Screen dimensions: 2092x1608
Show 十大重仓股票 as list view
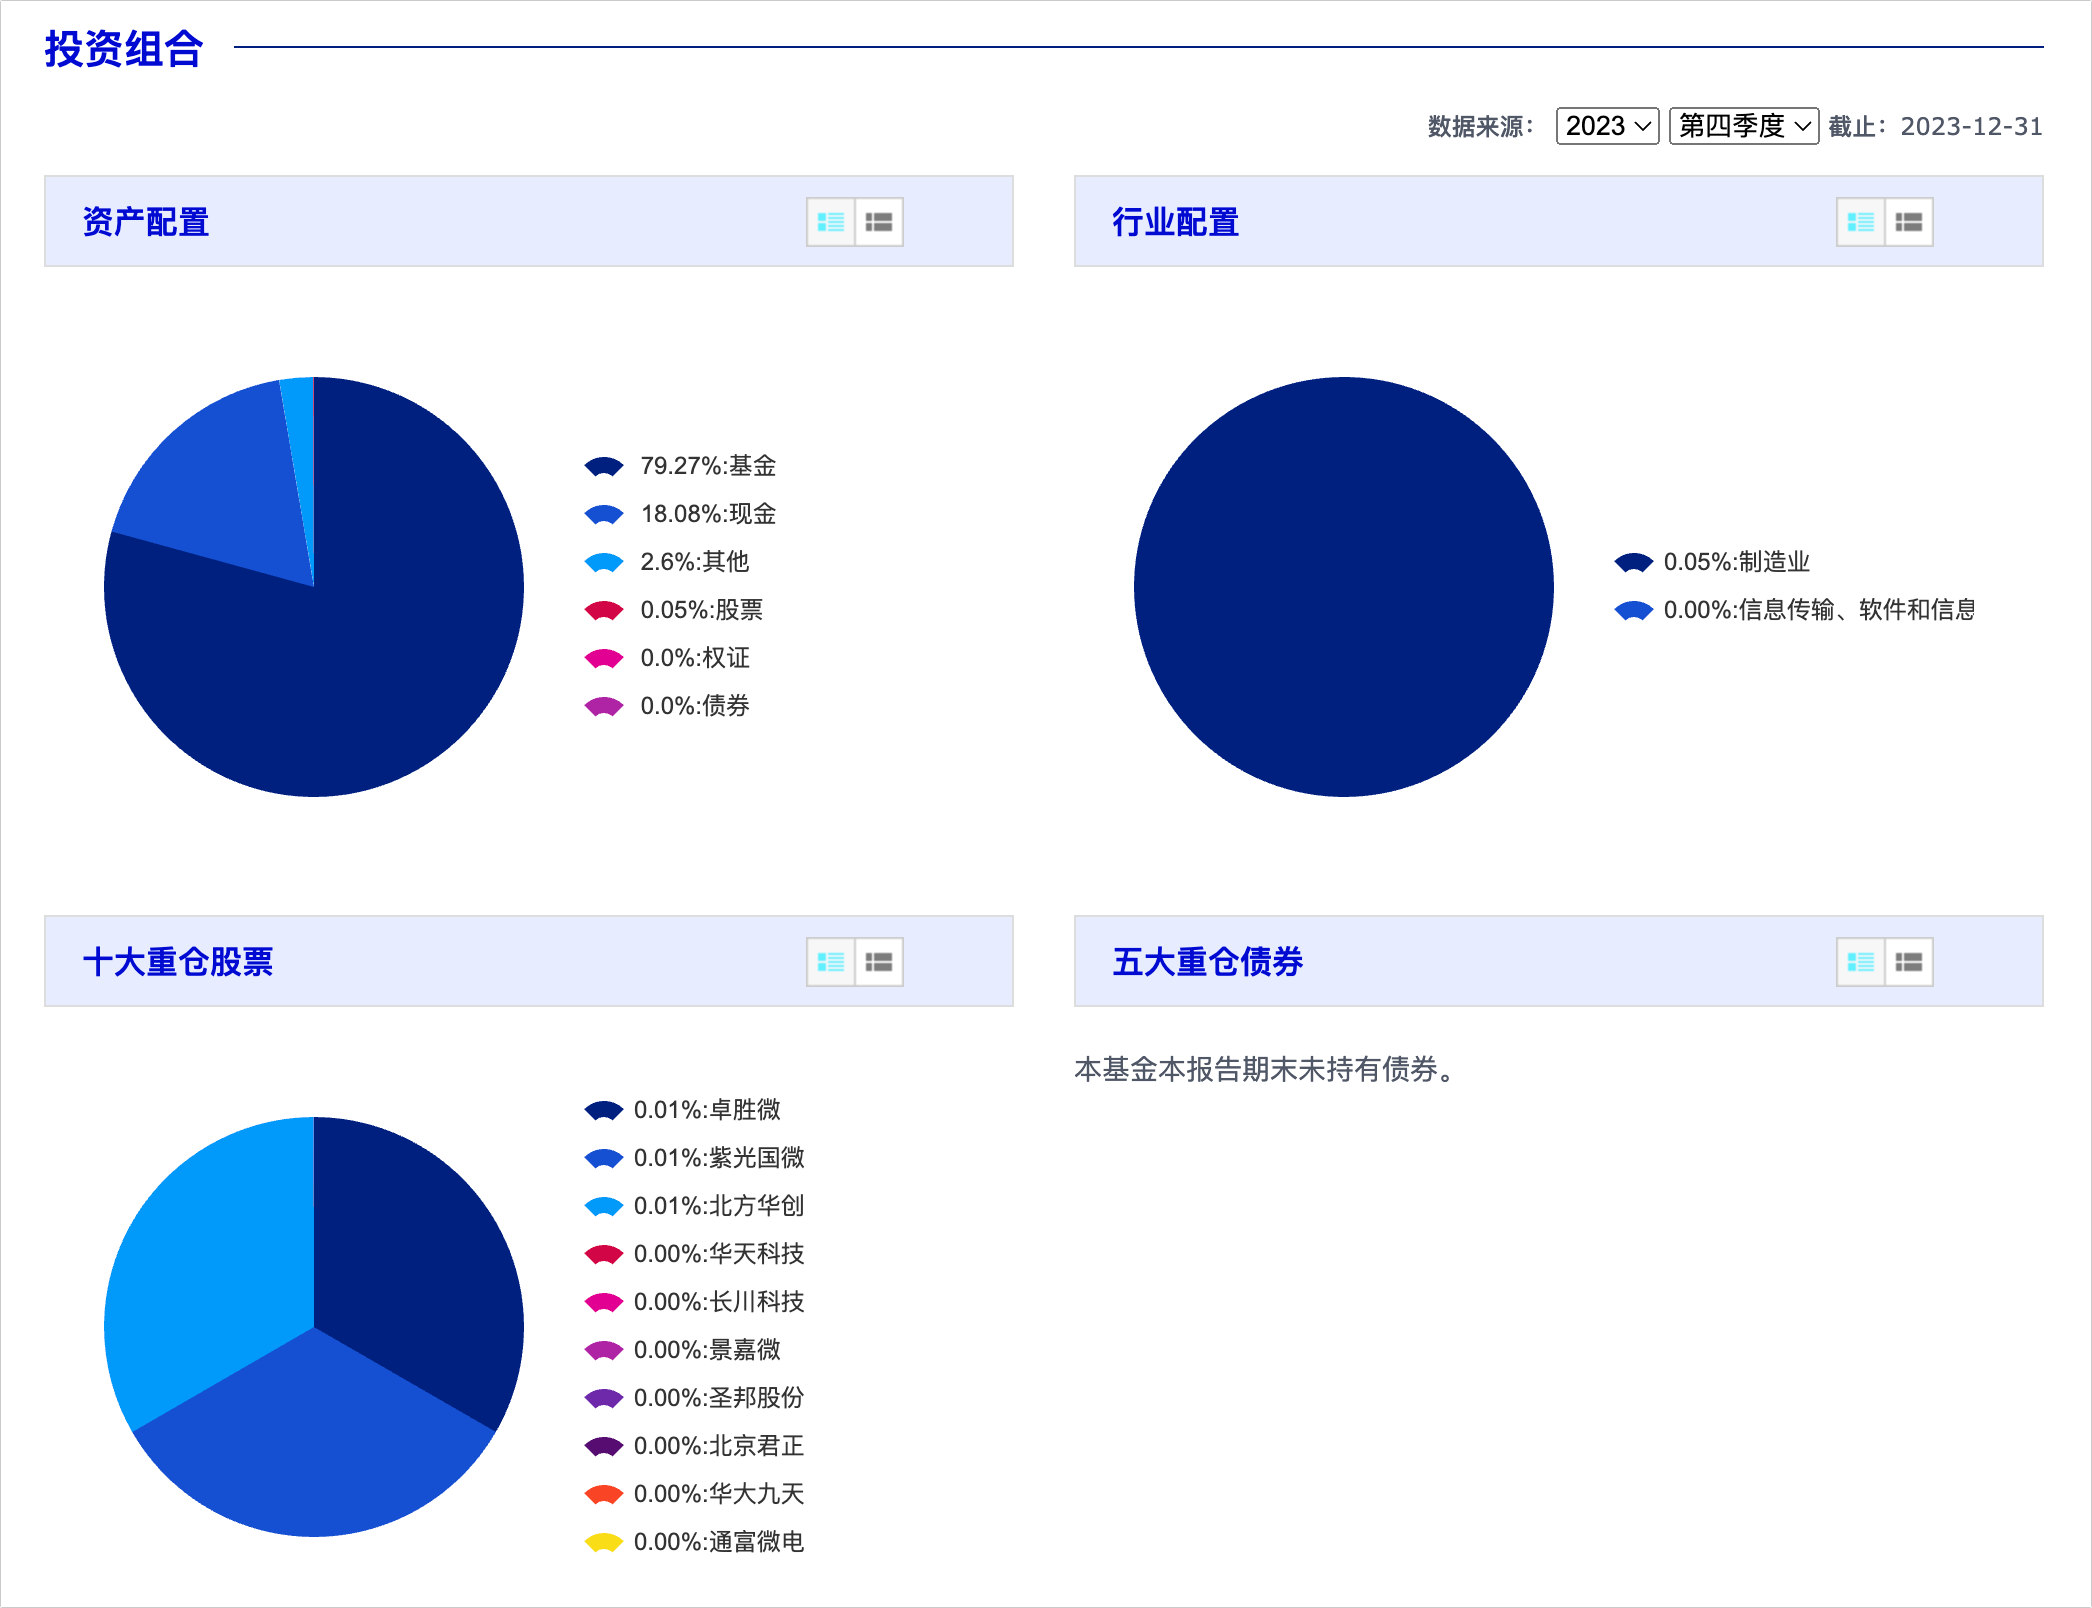(879, 962)
